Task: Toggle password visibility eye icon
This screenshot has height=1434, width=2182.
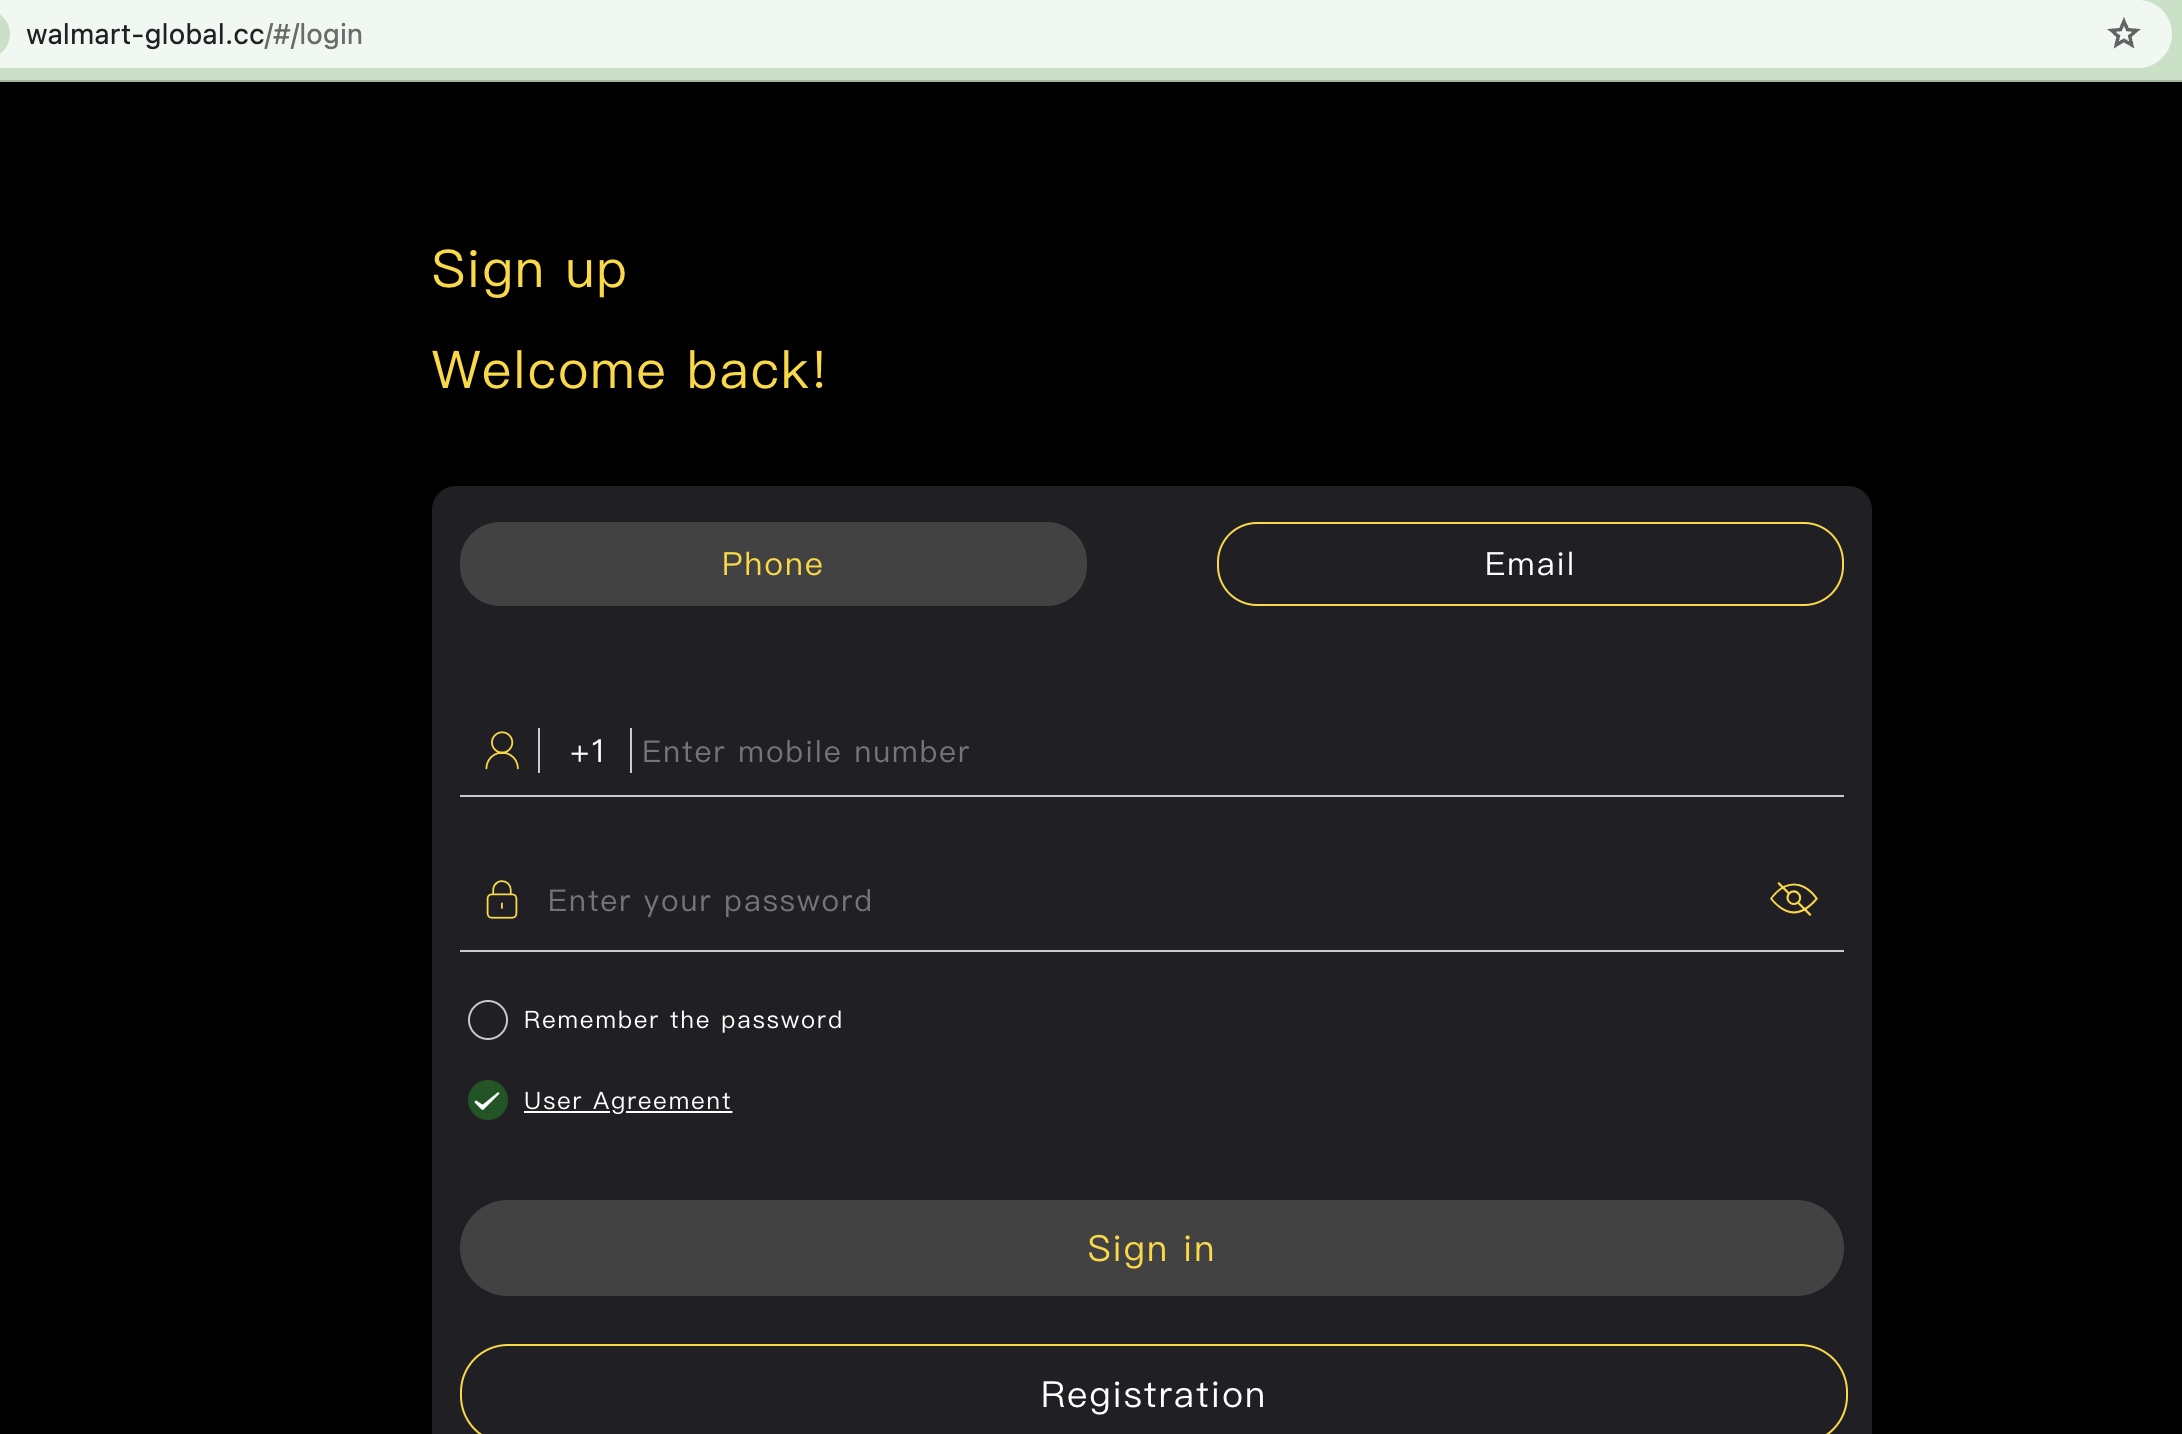Action: (x=1793, y=899)
